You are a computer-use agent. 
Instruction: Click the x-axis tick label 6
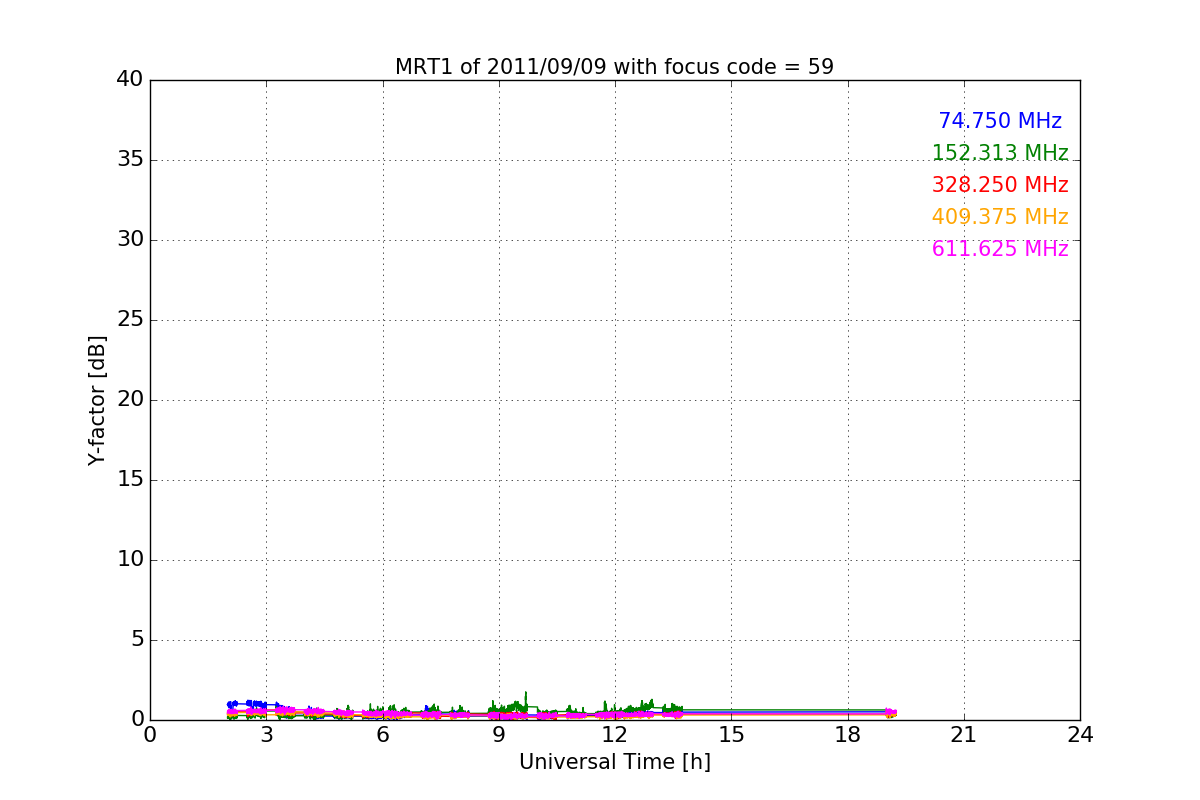(x=383, y=735)
